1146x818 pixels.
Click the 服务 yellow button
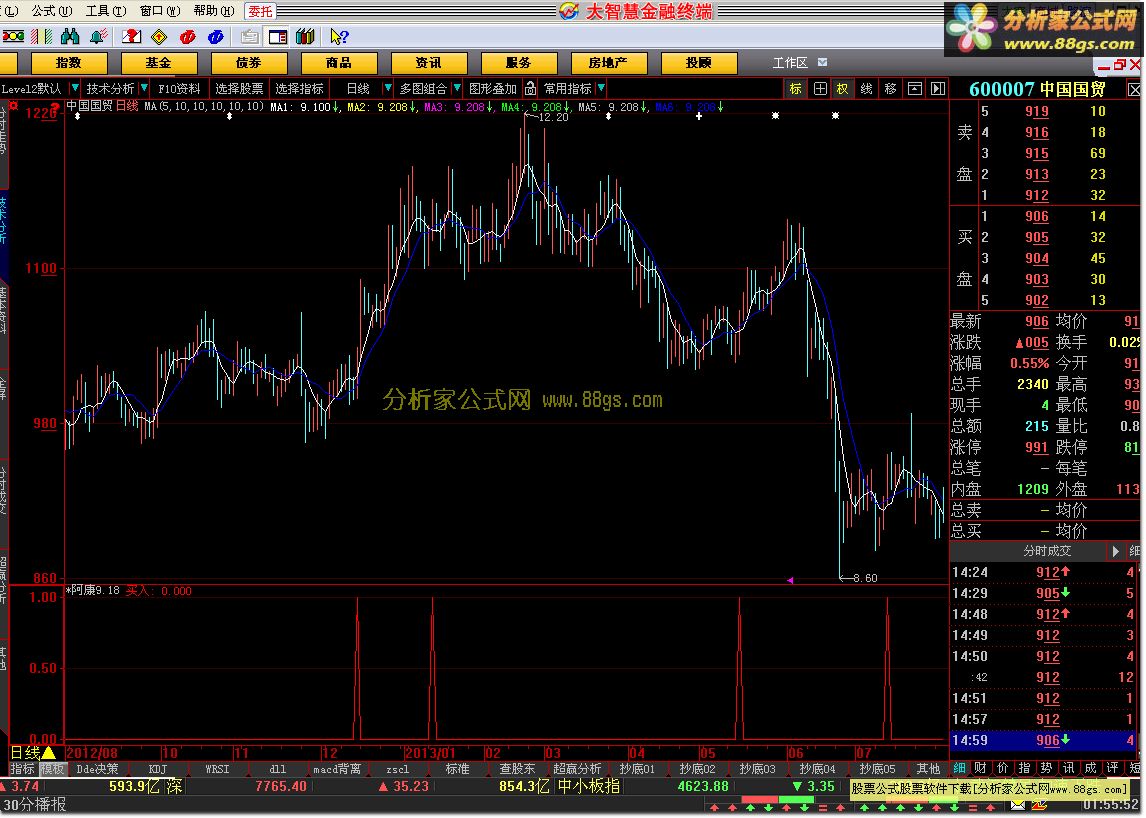tap(518, 63)
